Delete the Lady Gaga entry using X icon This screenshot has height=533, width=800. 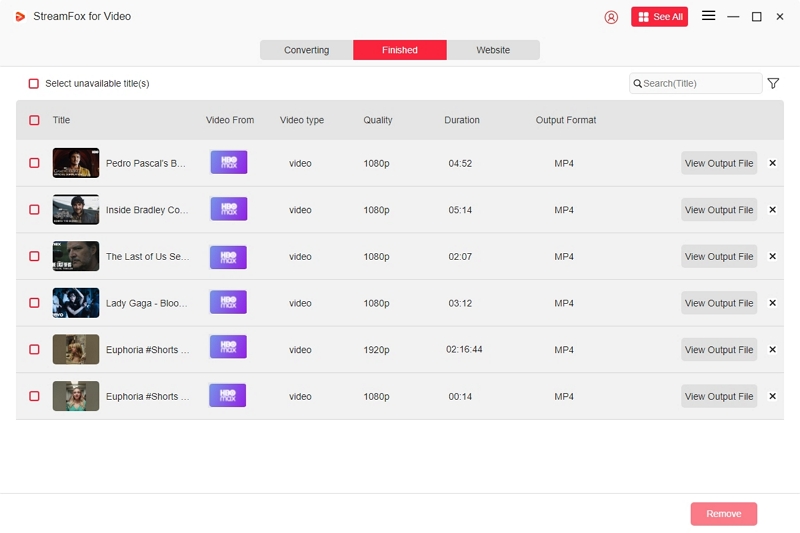click(772, 303)
